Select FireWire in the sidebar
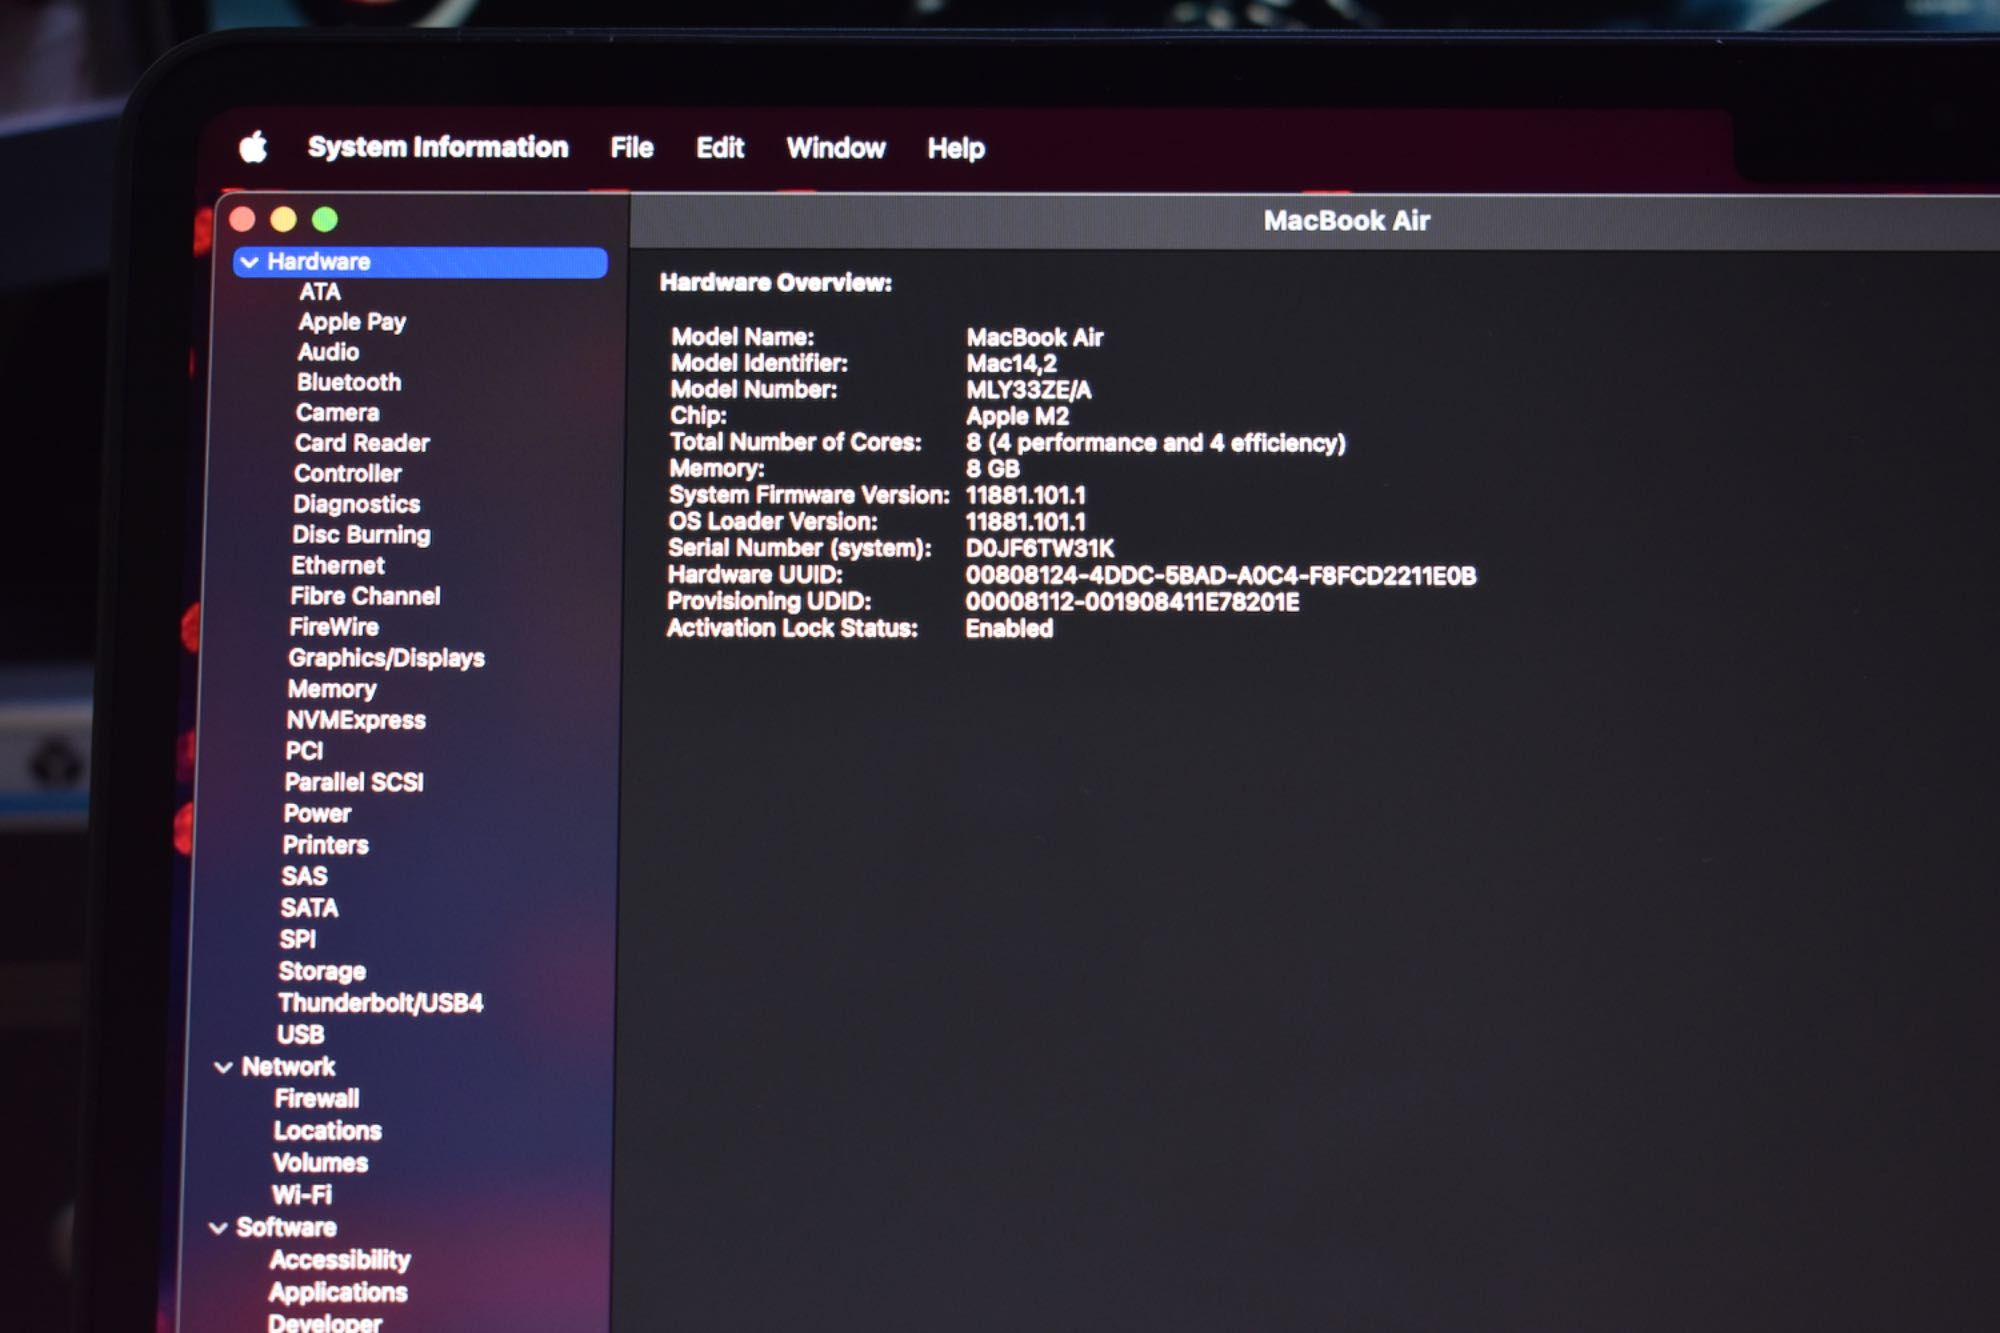The width and height of the screenshot is (2000, 1333). coord(334,627)
